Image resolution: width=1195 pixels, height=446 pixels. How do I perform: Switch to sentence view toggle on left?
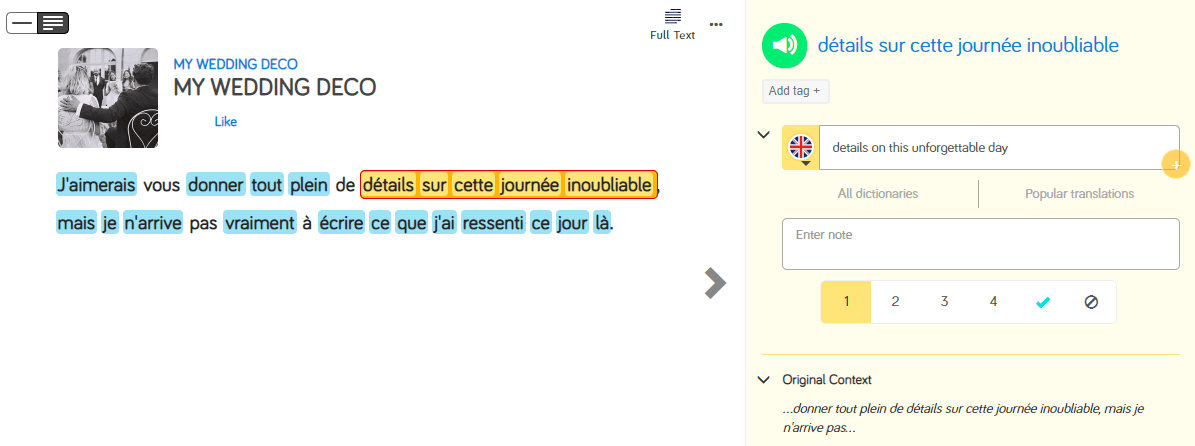[x=22, y=21]
